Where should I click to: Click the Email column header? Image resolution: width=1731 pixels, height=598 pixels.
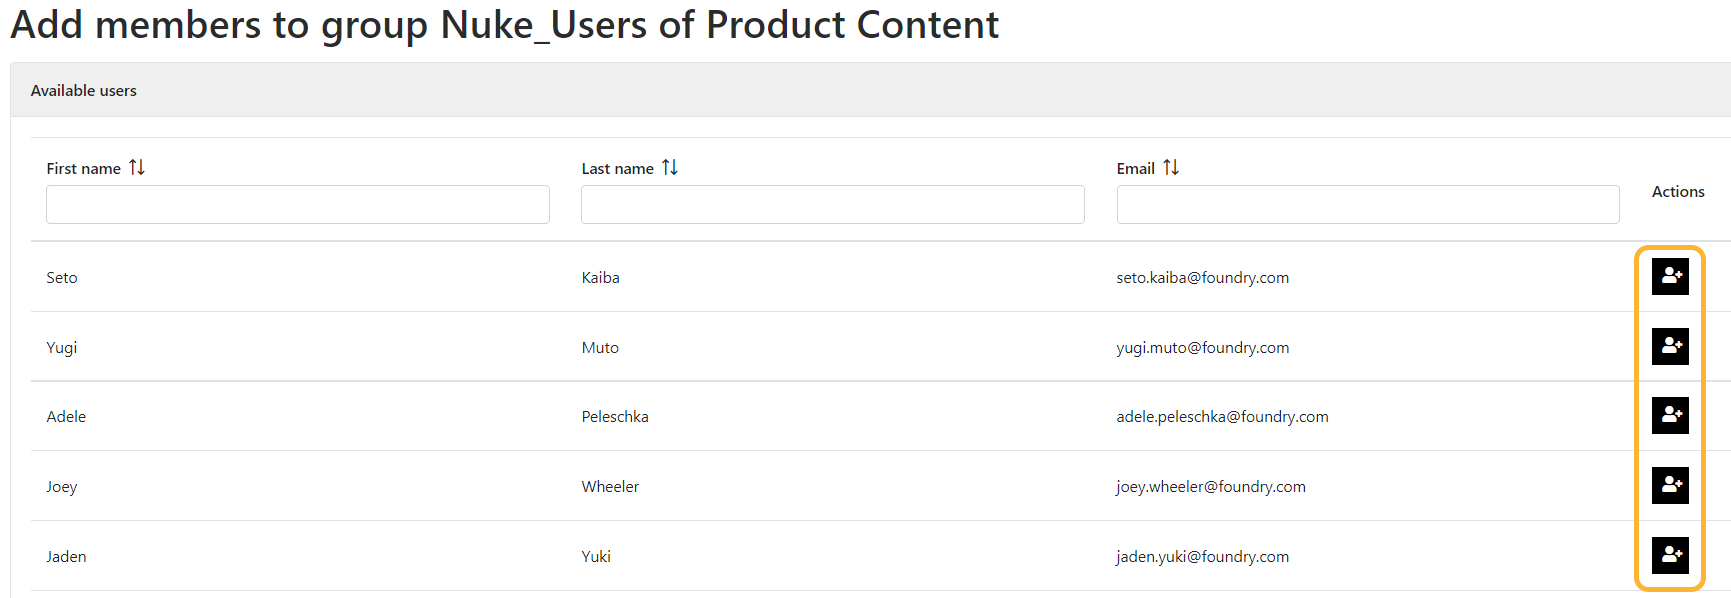point(1135,169)
